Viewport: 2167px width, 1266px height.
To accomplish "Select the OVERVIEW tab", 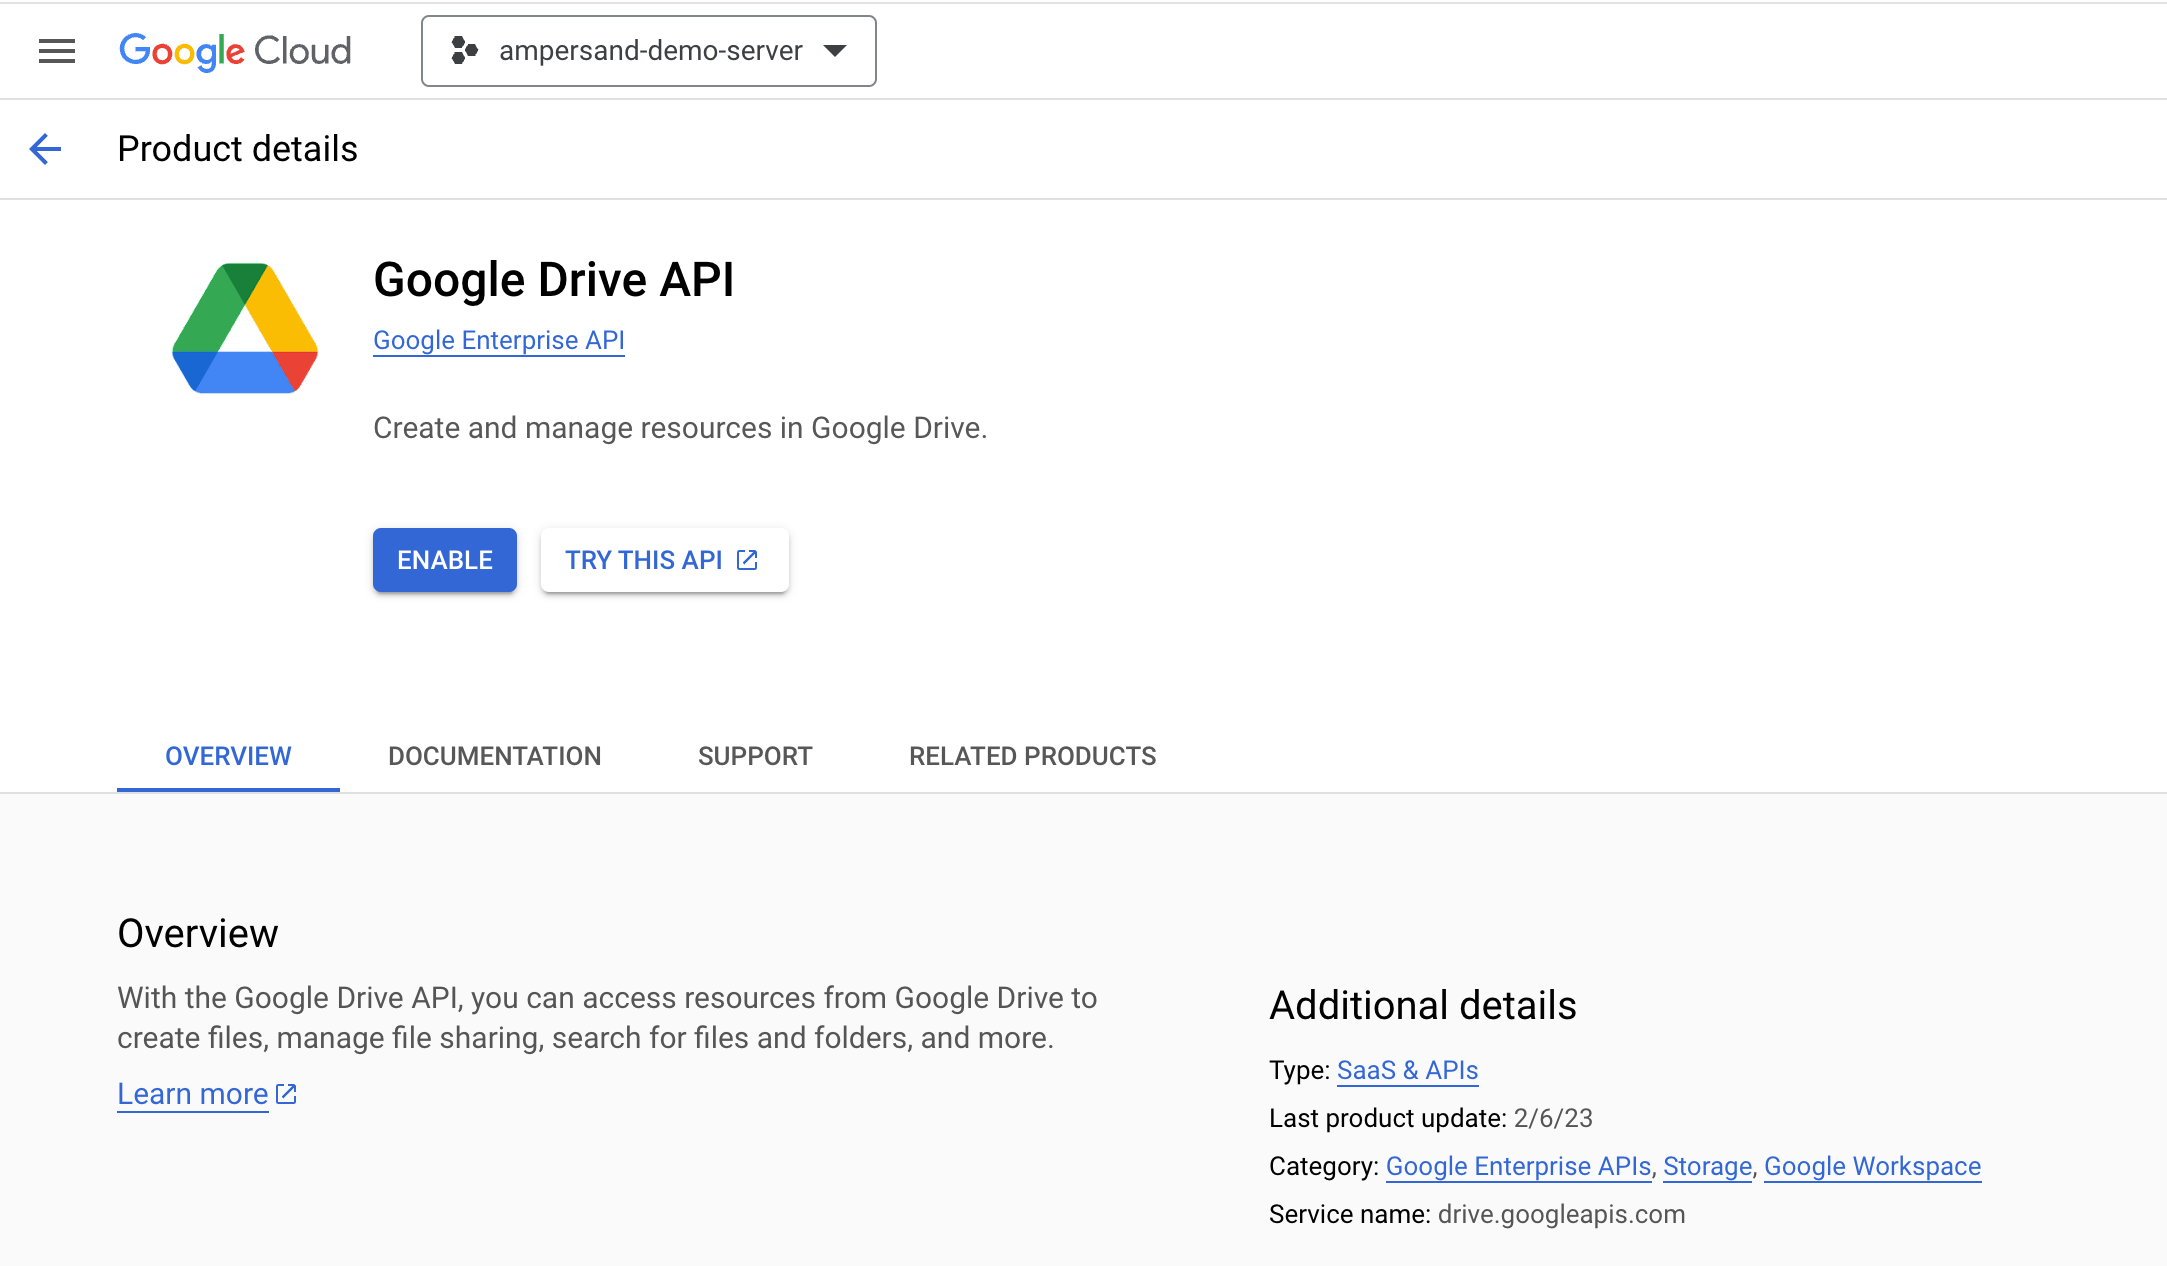I will click(227, 756).
